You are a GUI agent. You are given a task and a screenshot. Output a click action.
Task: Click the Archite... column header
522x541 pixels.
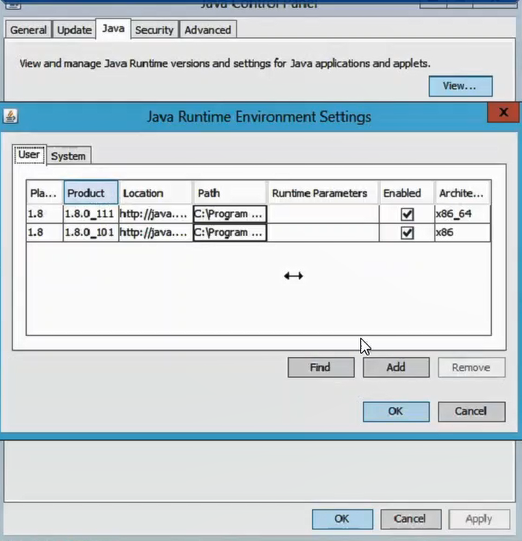(462, 193)
